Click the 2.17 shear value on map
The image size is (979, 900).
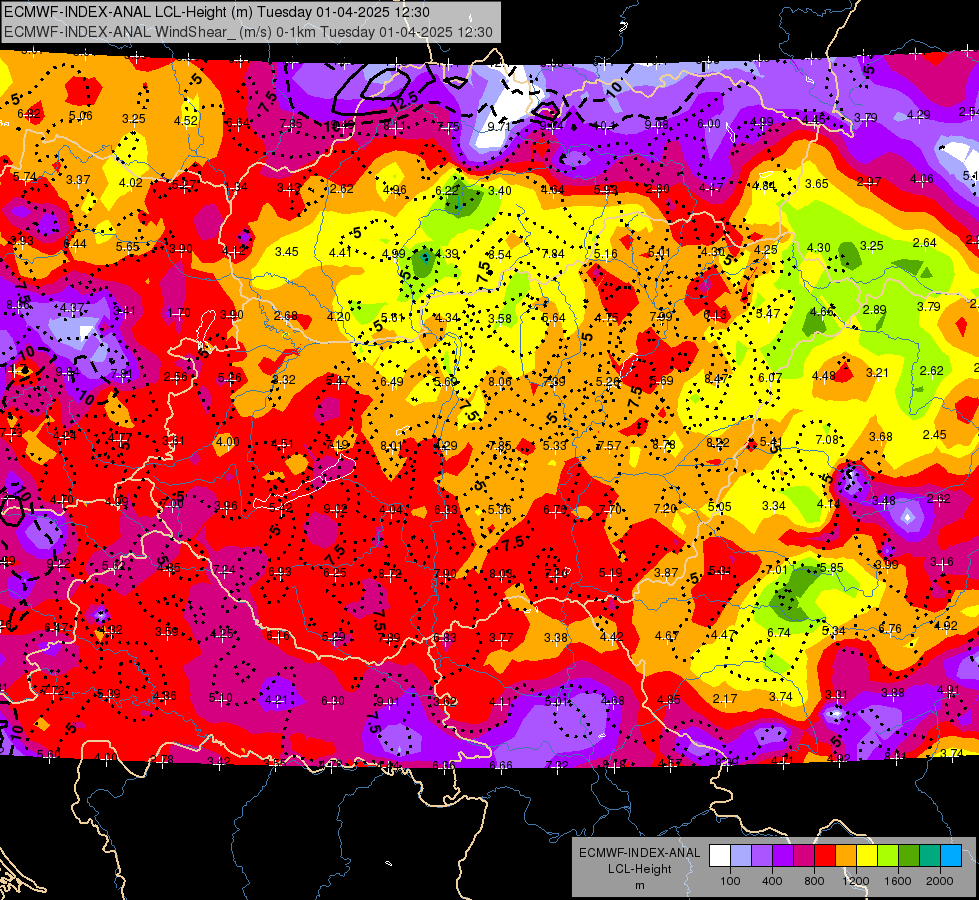[725, 698]
